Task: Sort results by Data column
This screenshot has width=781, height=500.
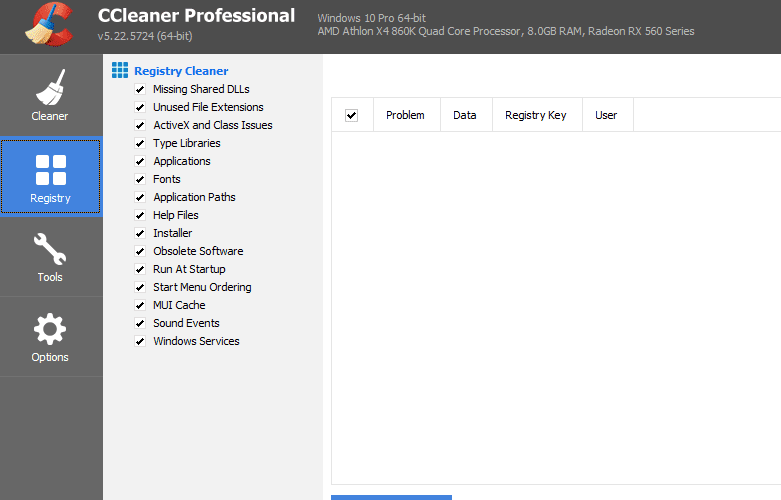Action: point(466,115)
